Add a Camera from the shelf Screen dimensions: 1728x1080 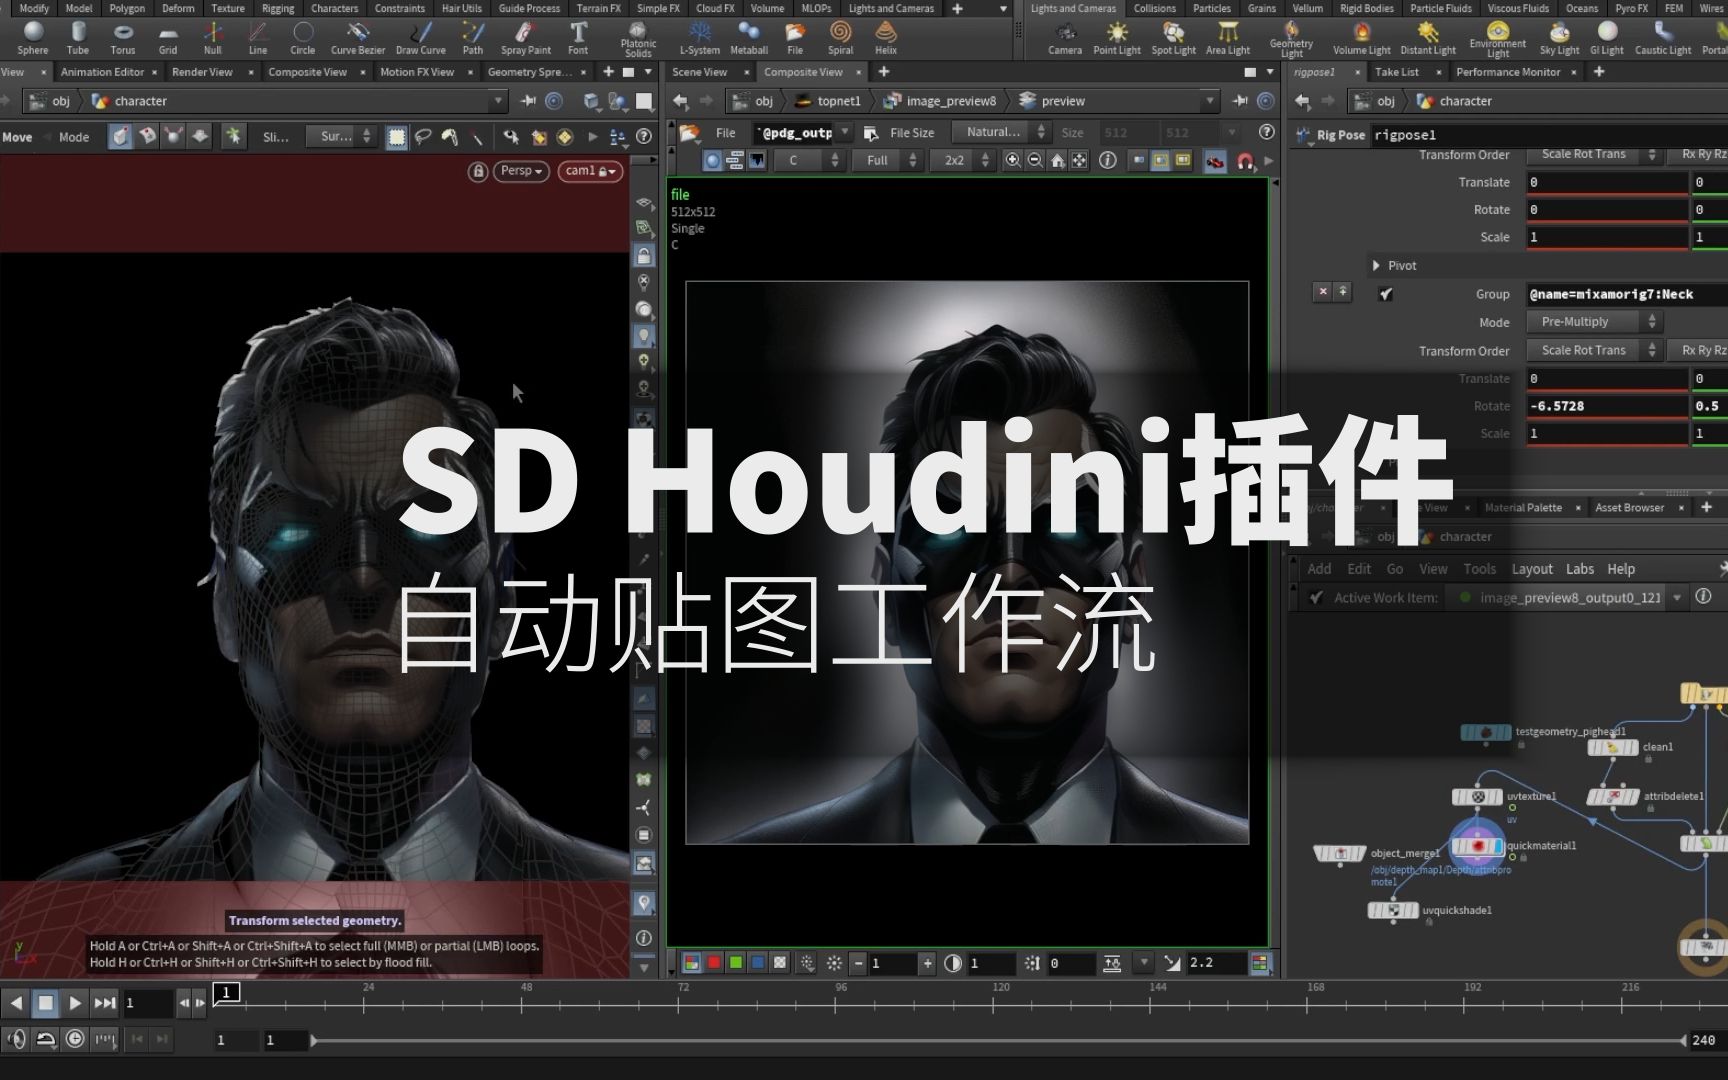[1064, 38]
